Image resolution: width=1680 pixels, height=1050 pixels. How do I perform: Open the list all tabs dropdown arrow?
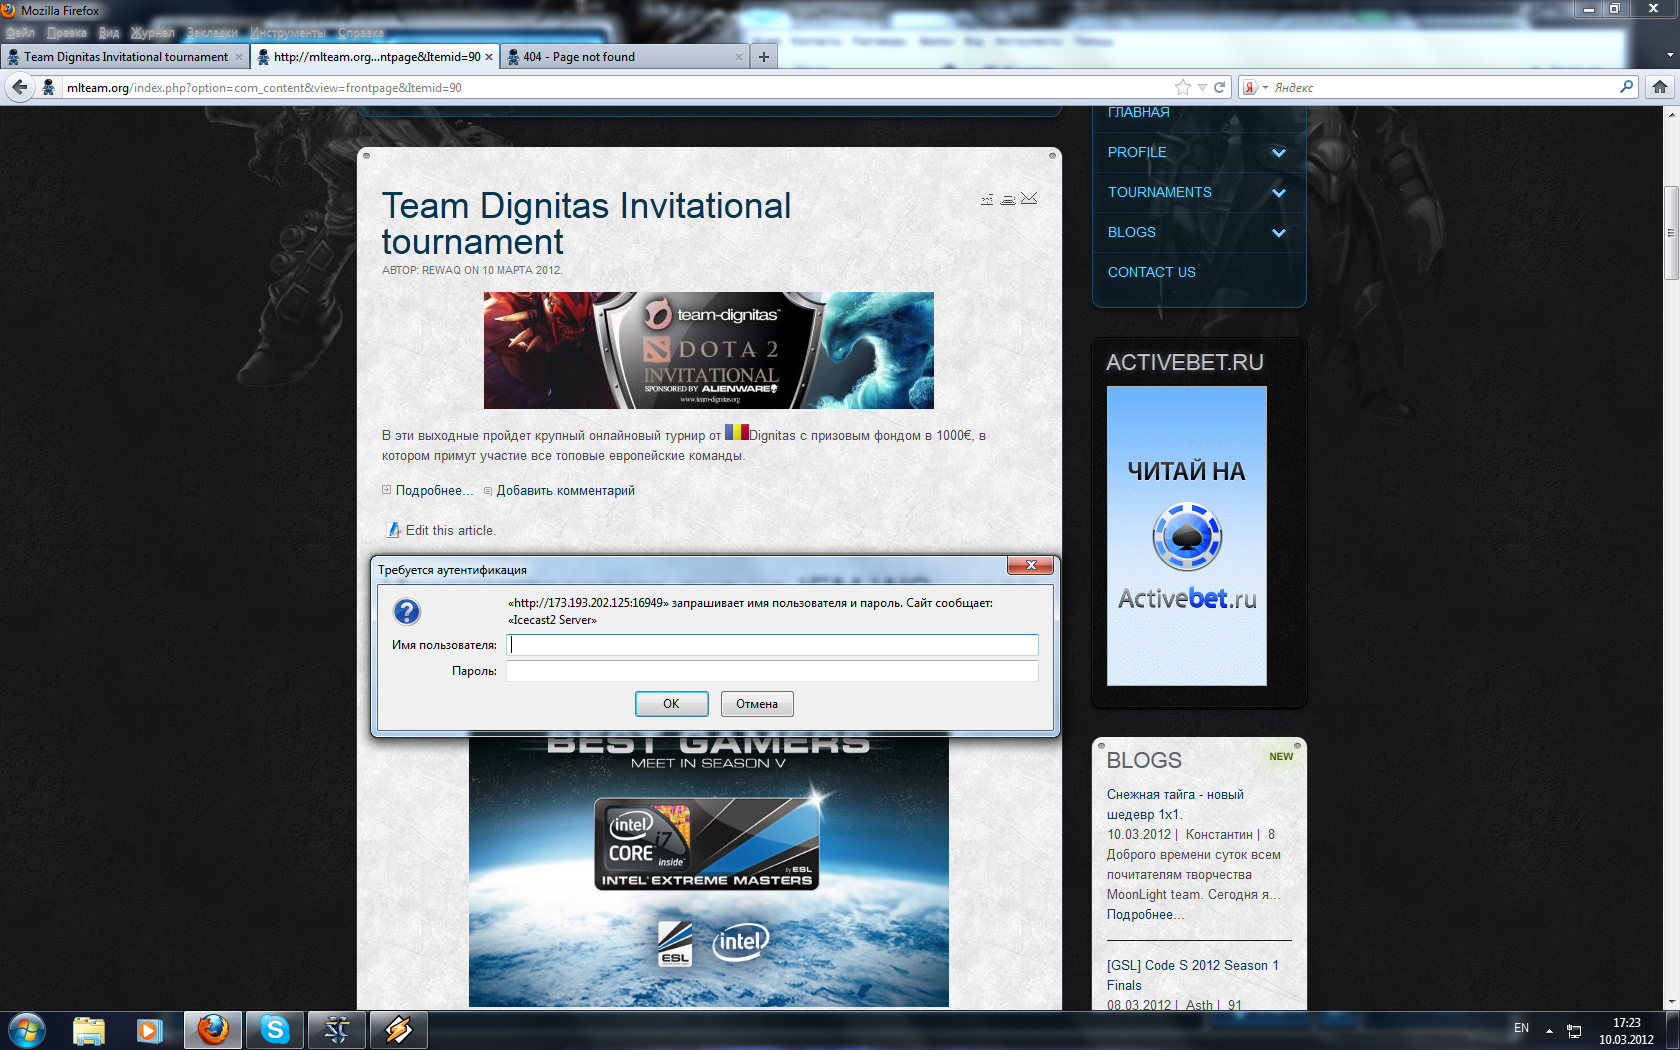click(x=1670, y=56)
